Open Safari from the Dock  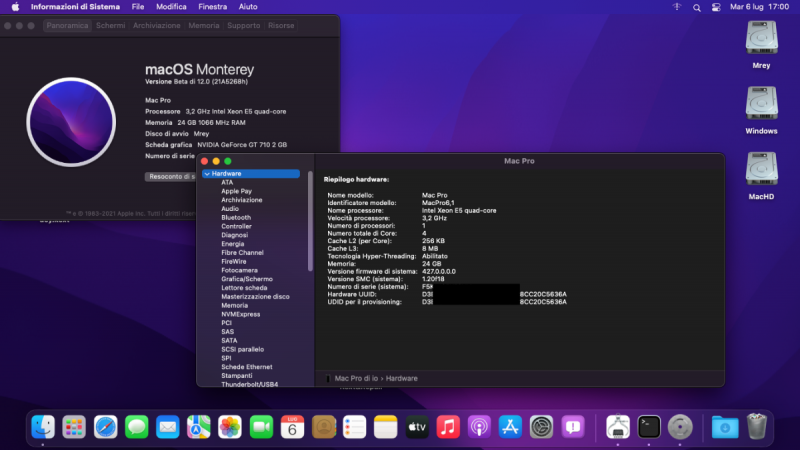(106, 427)
